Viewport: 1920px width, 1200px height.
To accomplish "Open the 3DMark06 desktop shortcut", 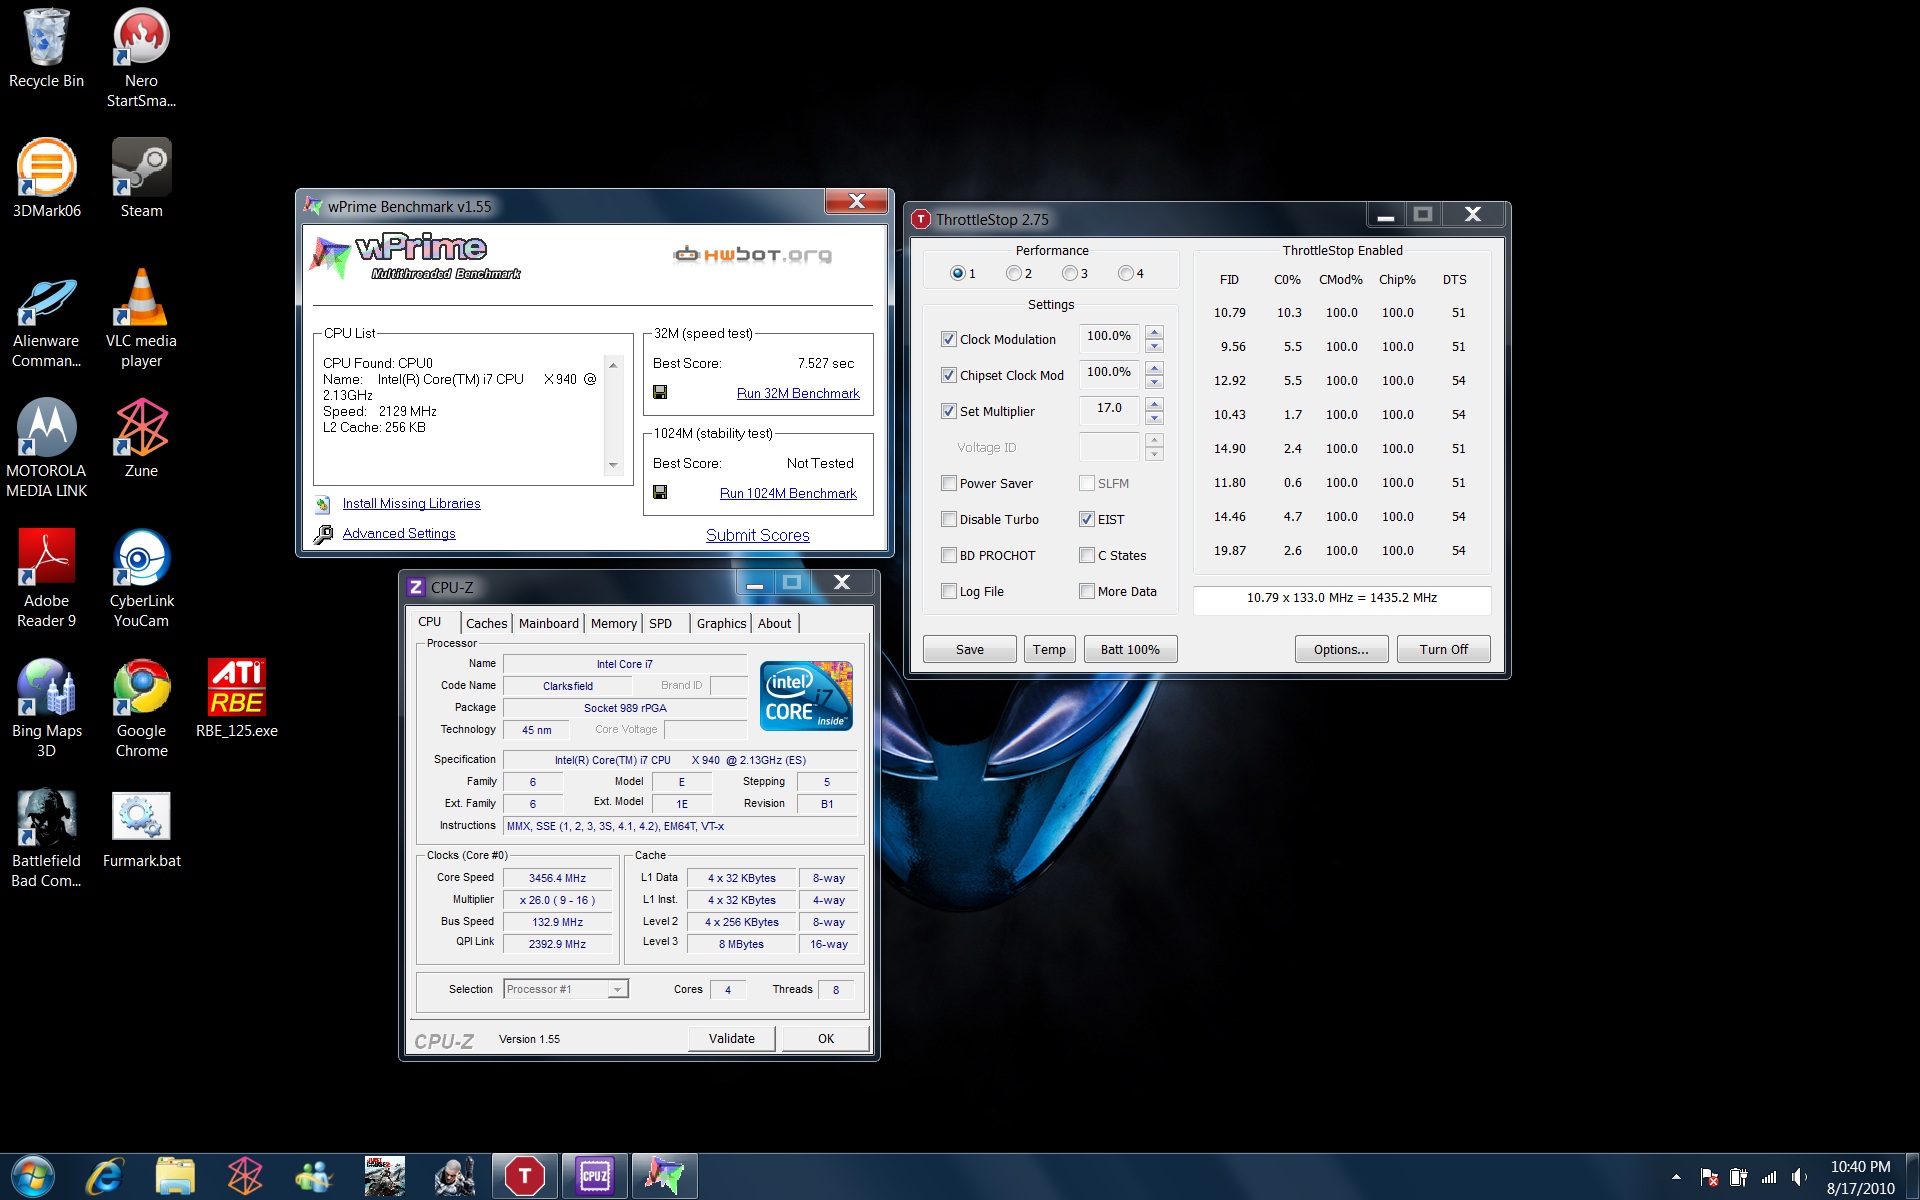I will (46, 178).
